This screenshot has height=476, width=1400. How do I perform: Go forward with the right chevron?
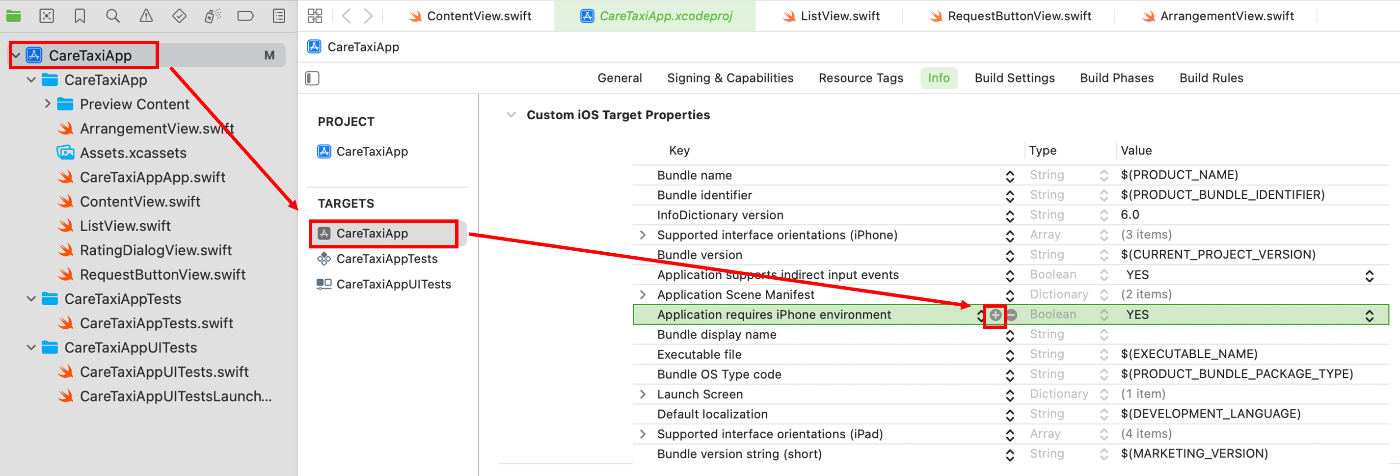point(369,16)
